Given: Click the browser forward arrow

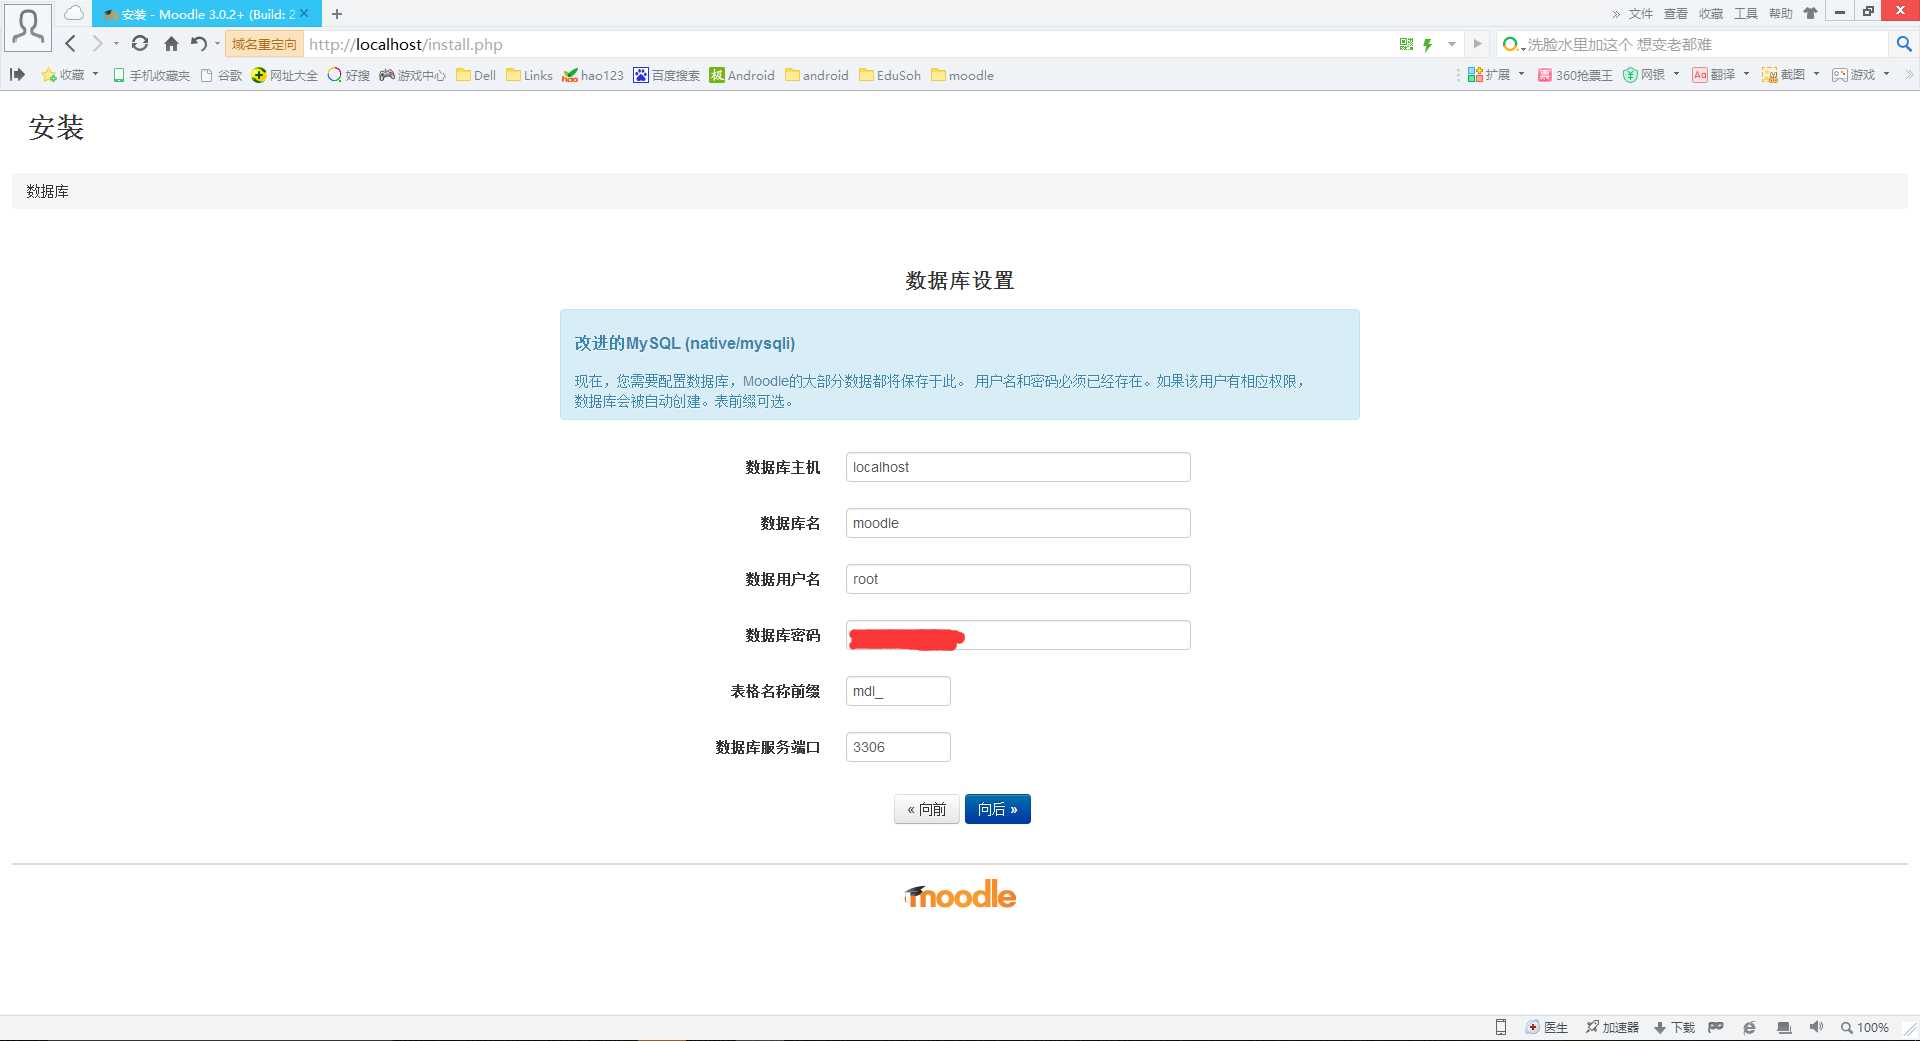Looking at the screenshot, I should click(x=97, y=44).
